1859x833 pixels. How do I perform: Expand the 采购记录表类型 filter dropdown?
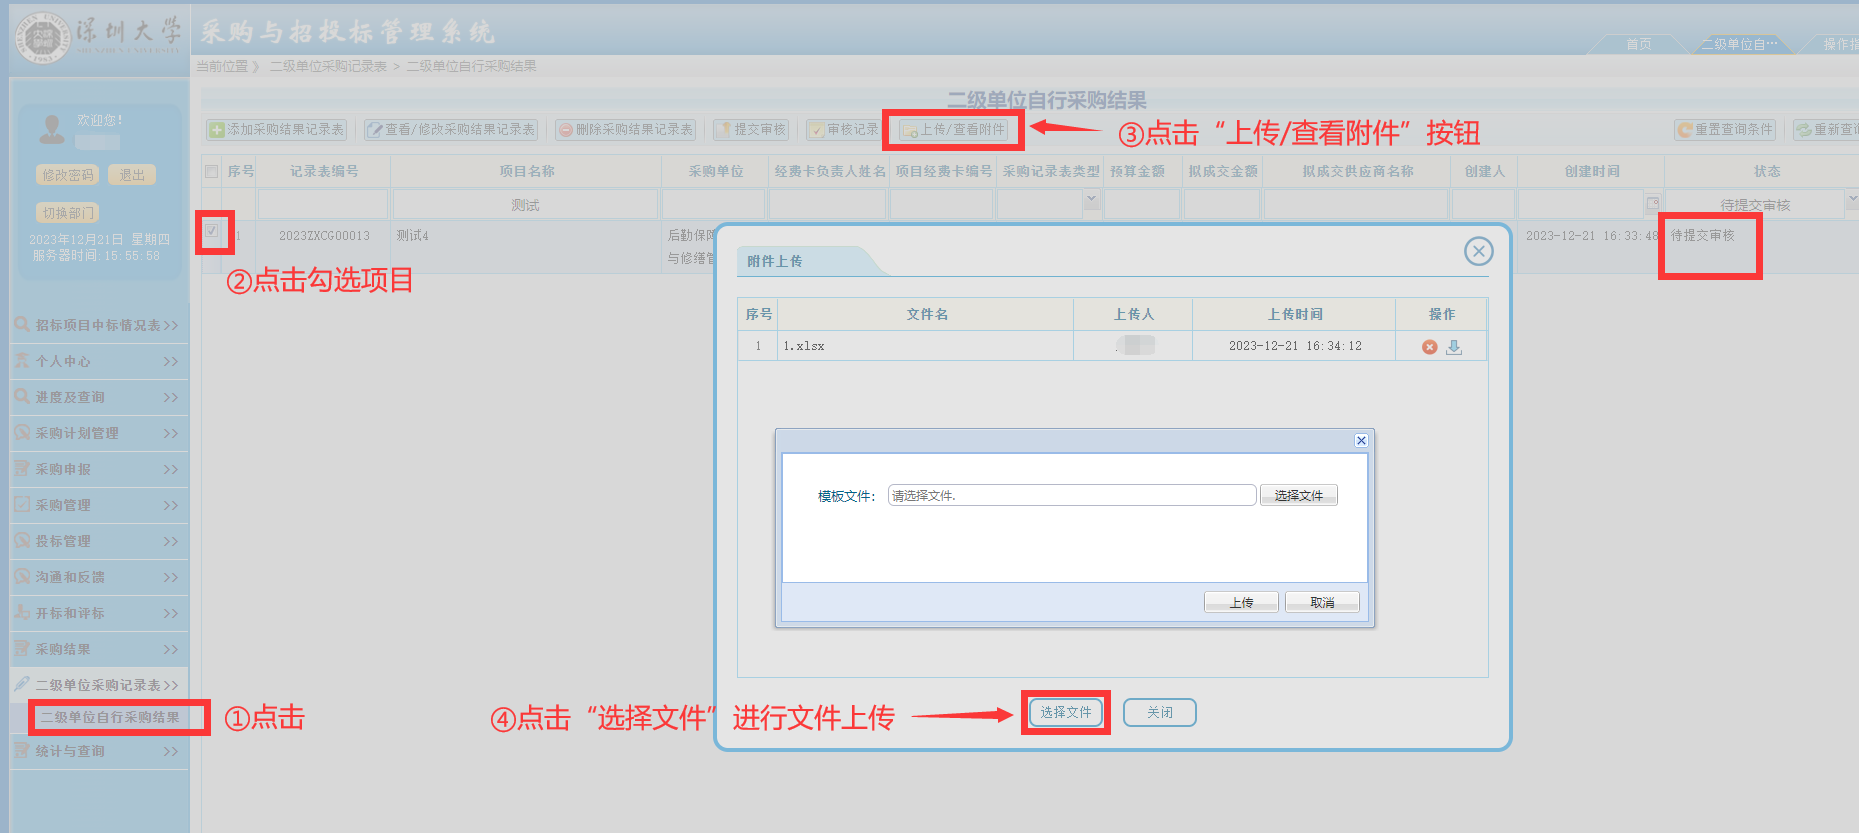[1091, 200]
